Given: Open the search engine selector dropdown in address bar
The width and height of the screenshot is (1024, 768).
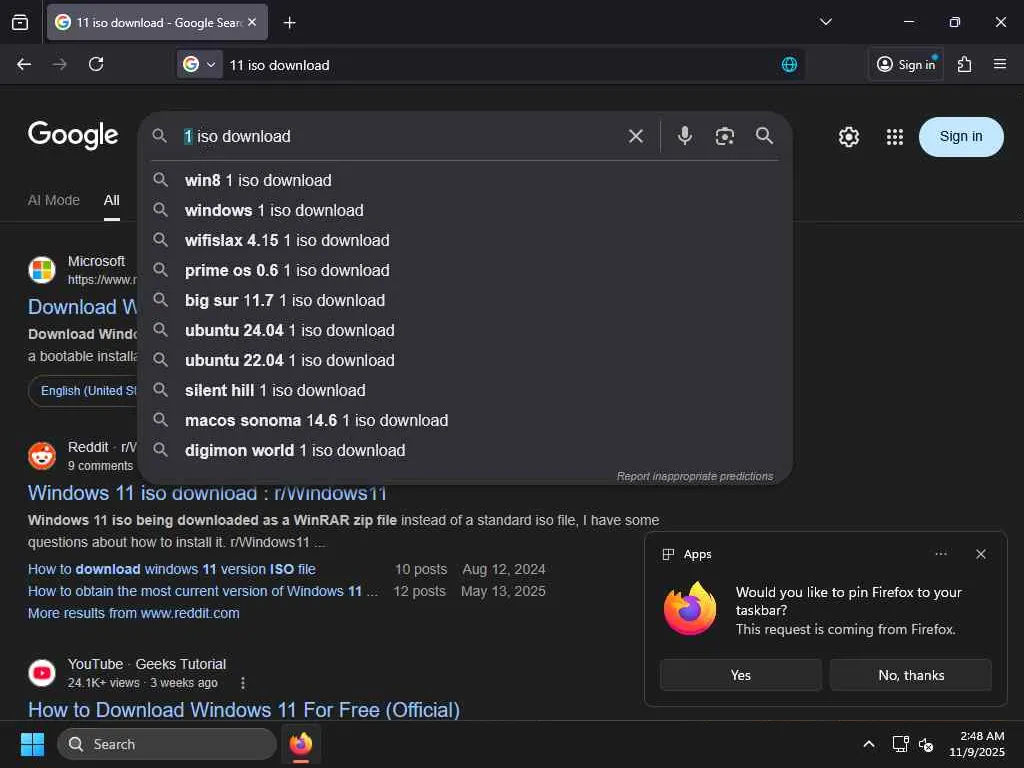Looking at the screenshot, I should 200,65.
